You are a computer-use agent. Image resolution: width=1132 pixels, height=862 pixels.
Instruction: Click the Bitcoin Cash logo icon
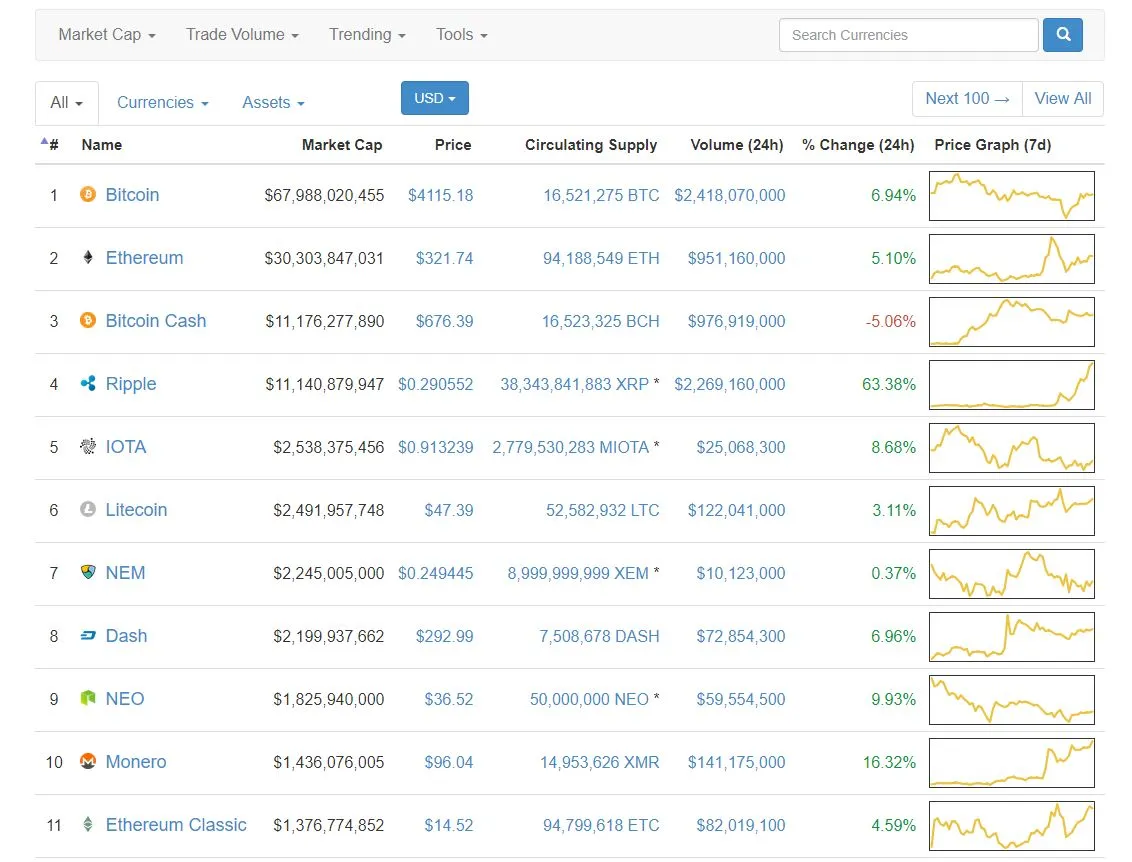88,321
